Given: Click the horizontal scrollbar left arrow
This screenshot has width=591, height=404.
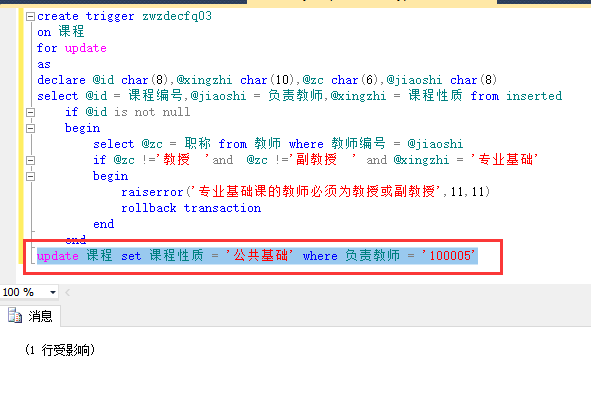Looking at the screenshot, I should click(67, 292).
